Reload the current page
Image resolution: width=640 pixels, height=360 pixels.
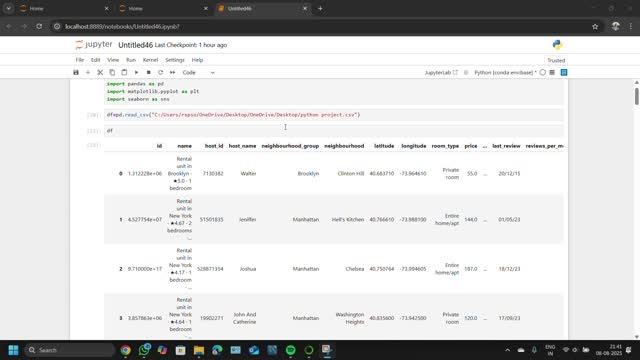tap(39, 27)
